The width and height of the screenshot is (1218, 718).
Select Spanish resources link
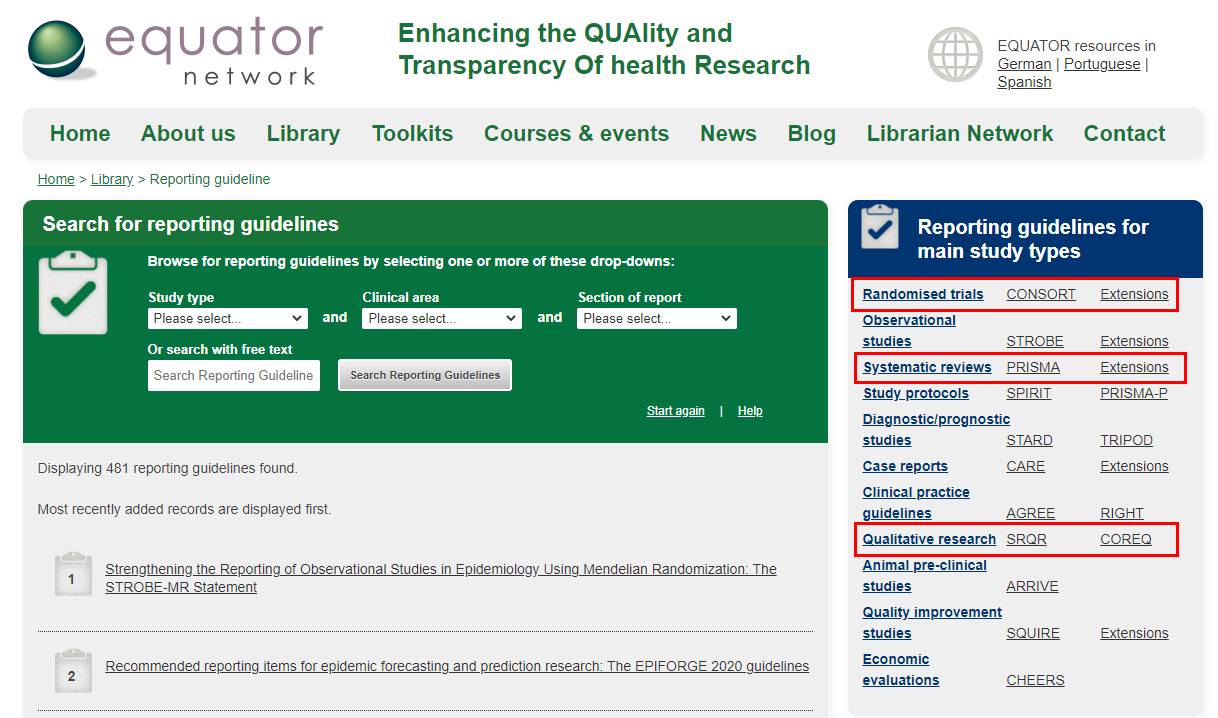[1024, 82]
